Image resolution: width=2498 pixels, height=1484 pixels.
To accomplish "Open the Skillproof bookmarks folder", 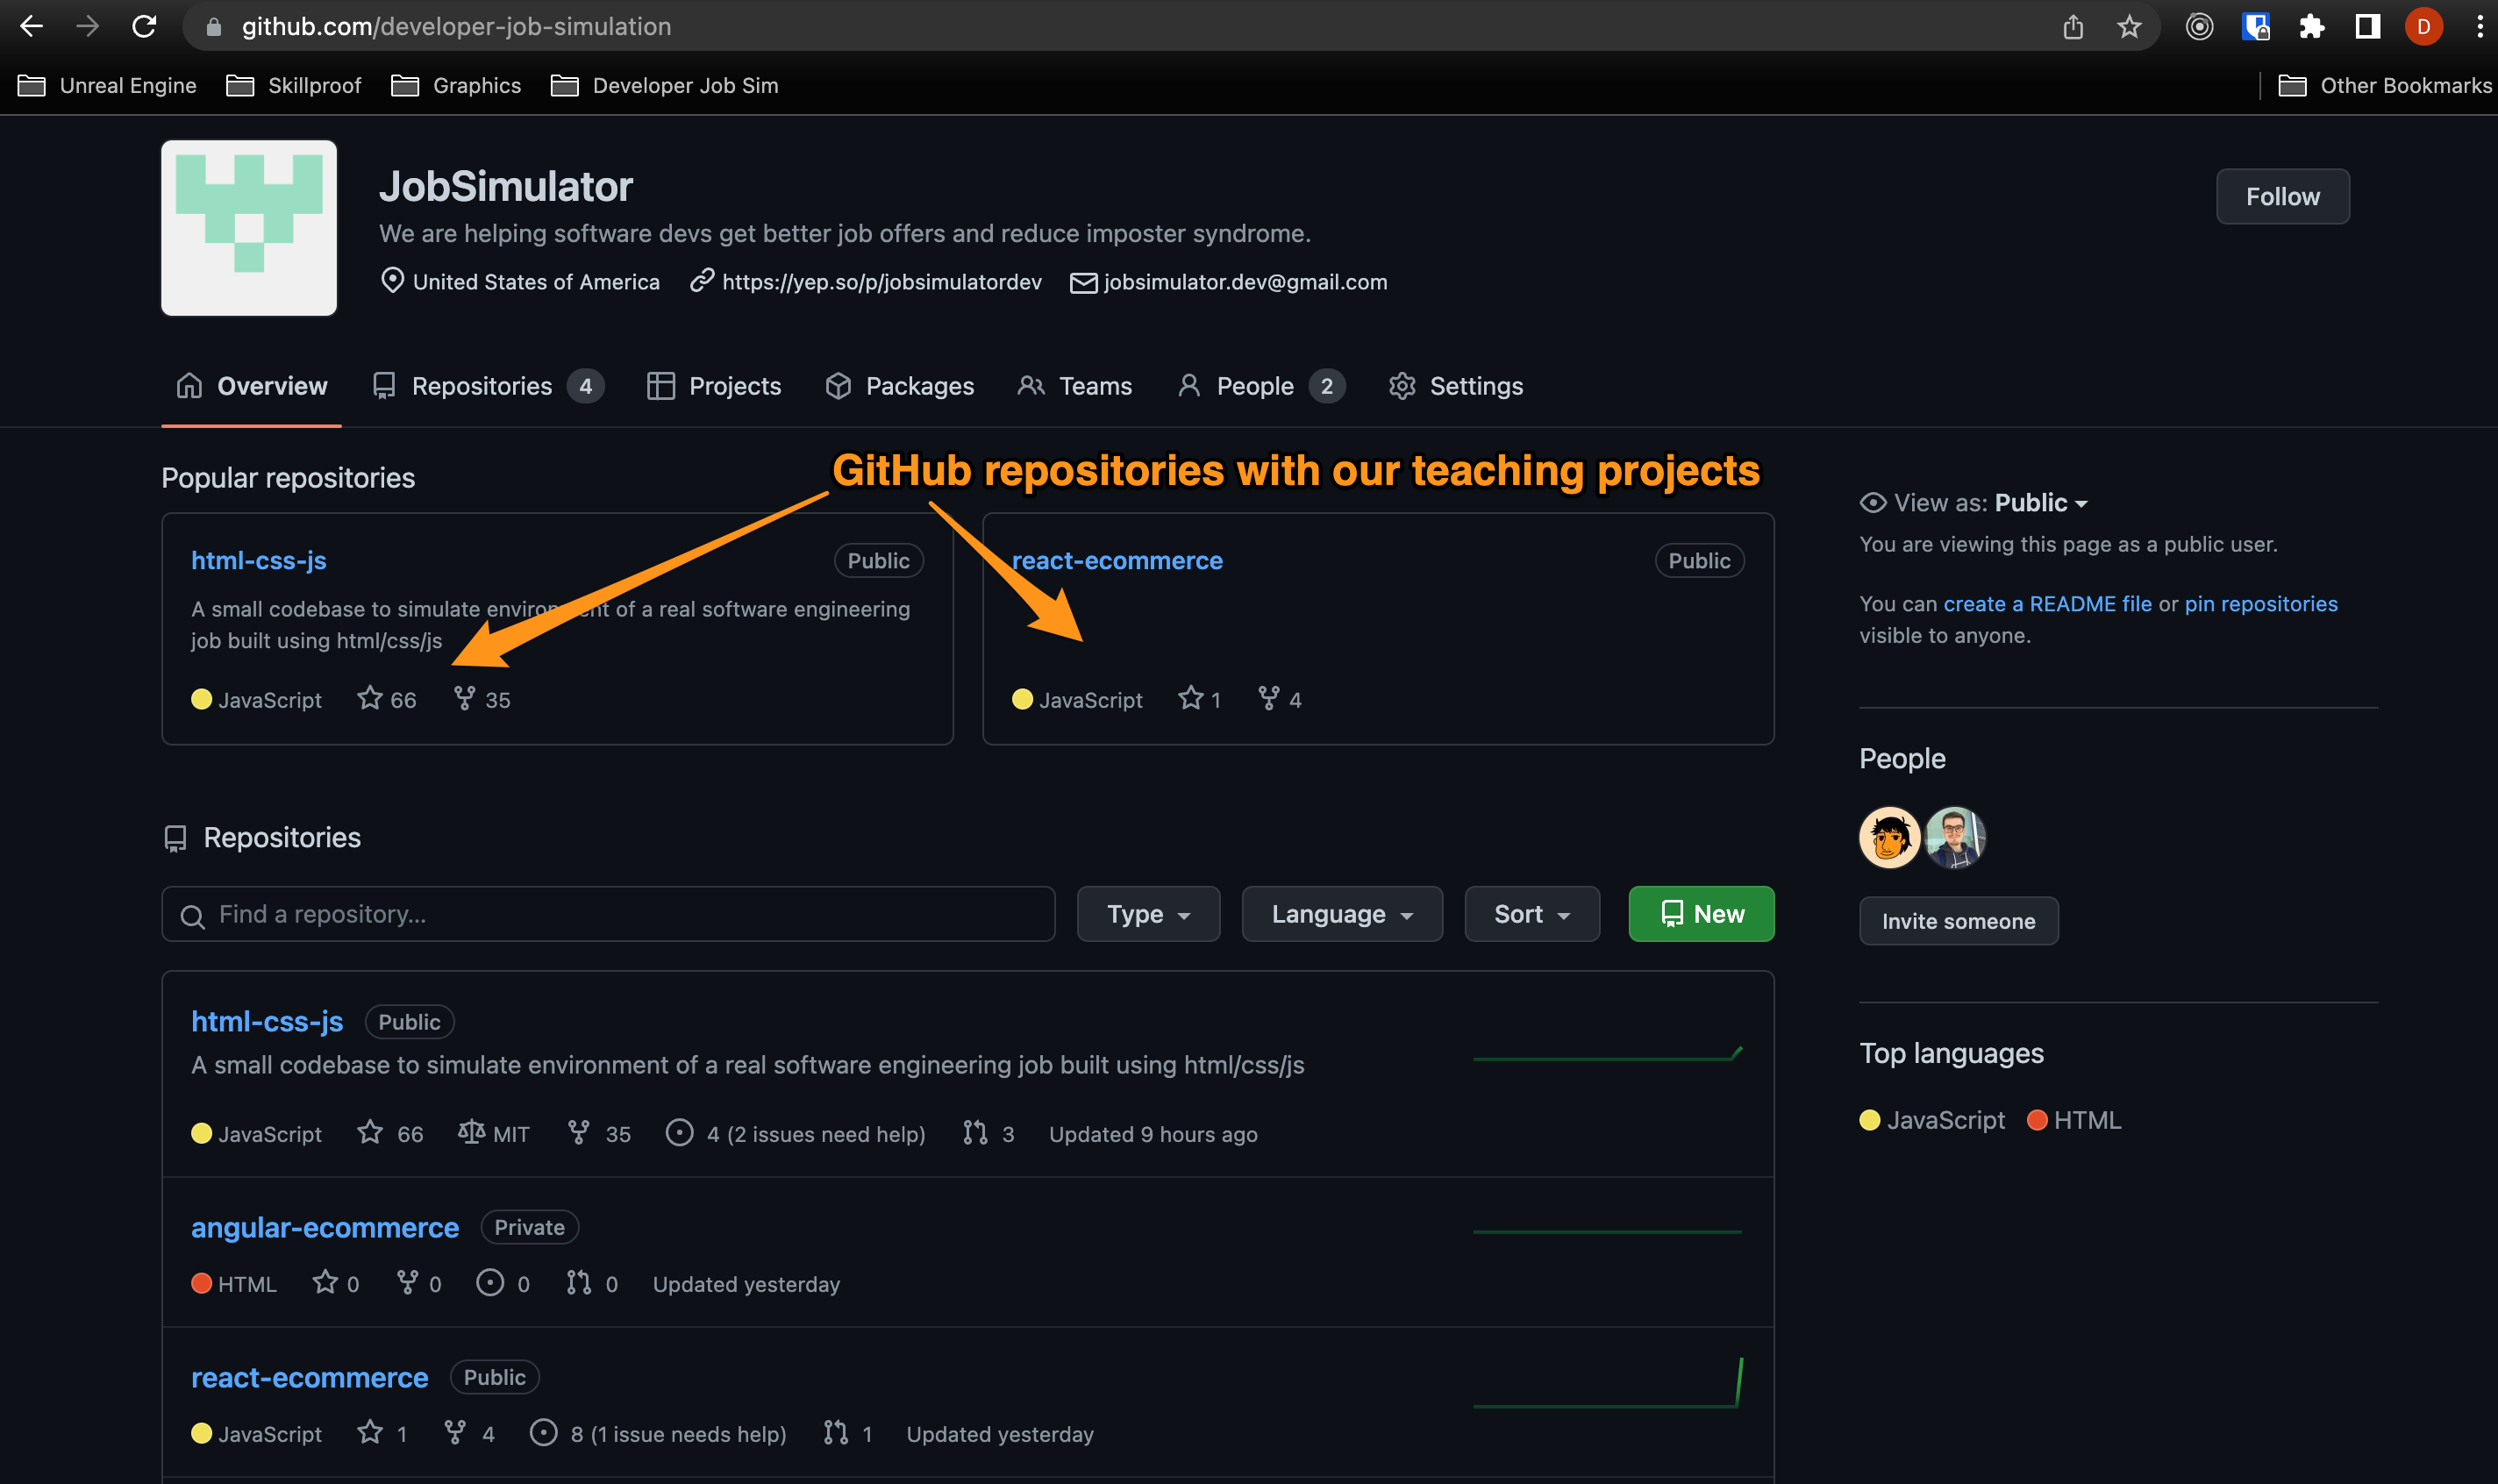I will click(x=294, y=86).
